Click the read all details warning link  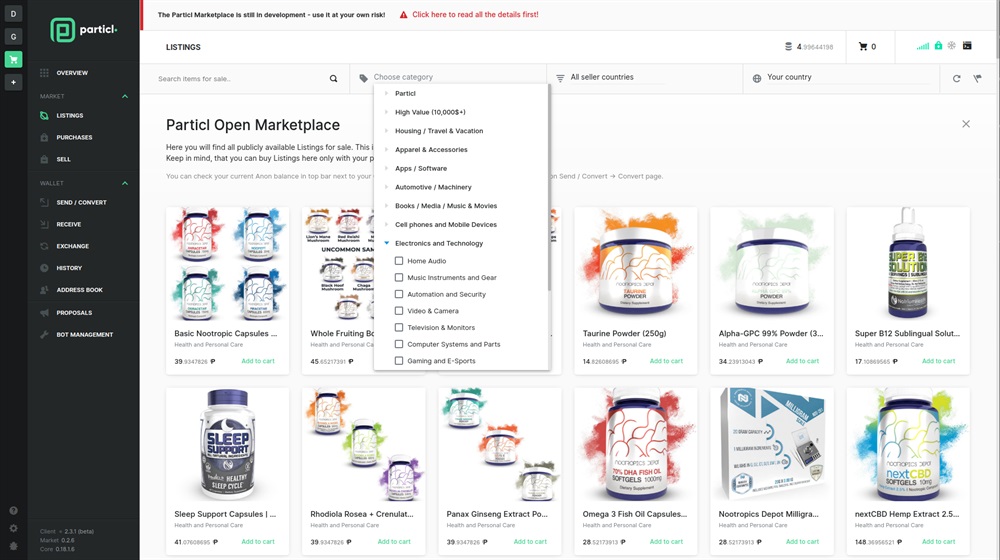(475, 15)
